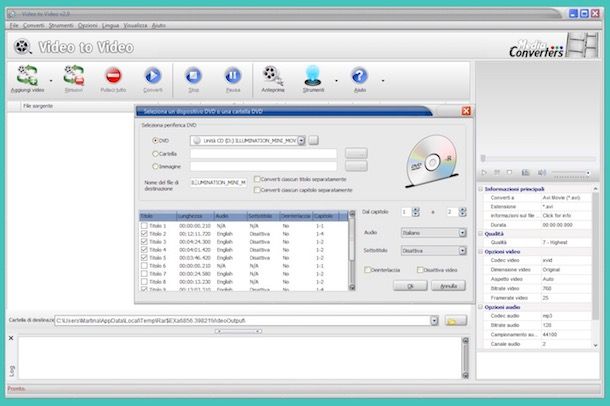Viewport: 610px width, 406px height.
Task: Open the destination folder path dropdown
Action: 434,320
